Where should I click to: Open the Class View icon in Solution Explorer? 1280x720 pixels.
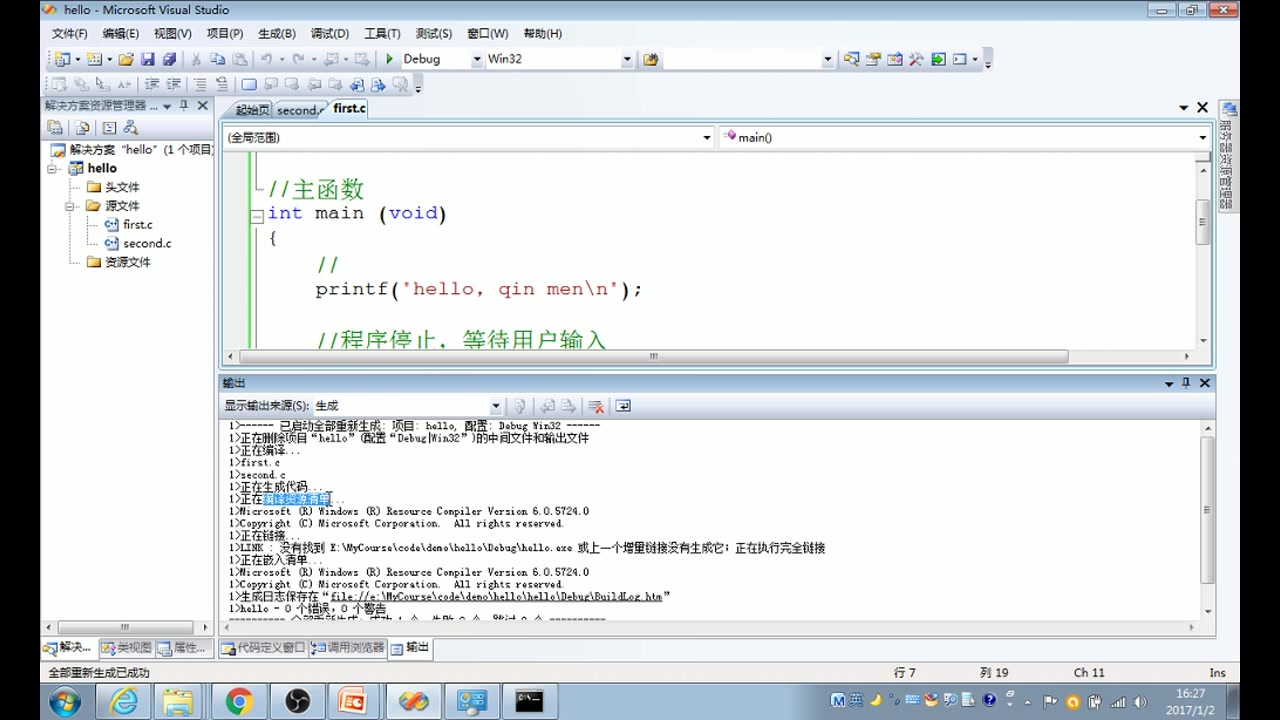[x=131, y=128]
